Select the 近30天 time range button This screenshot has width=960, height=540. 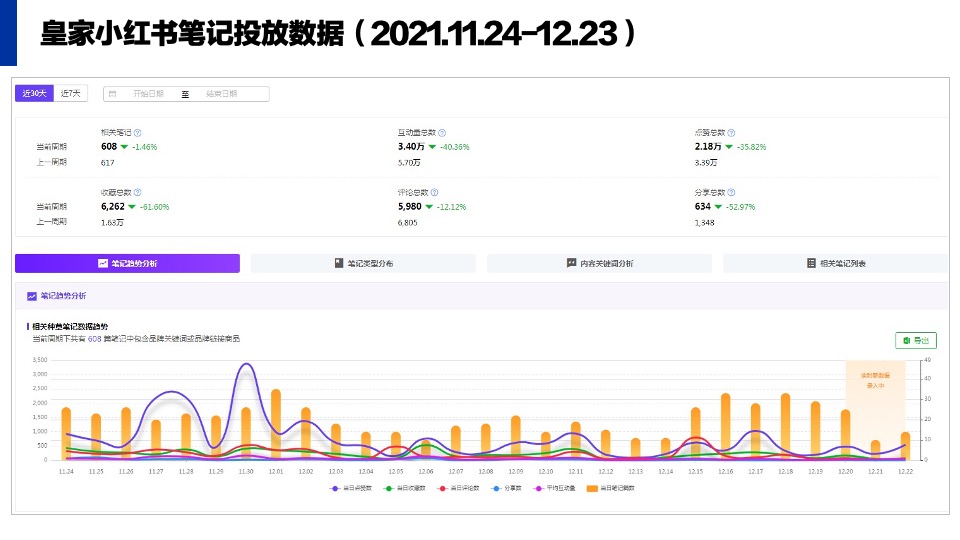(34, 93)
